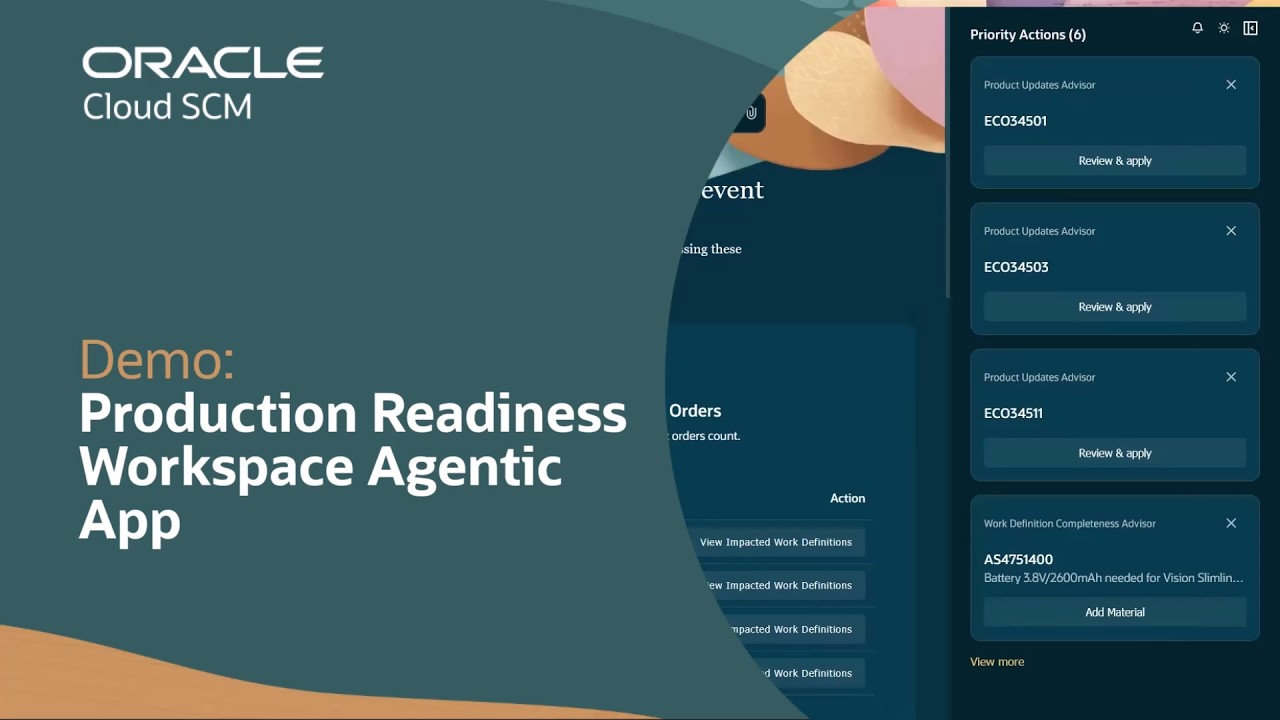This screenshot has height=720, width=1280.
Task: Toggle the light/dark theme sun icon
Action: click(x=1224, y=28)
